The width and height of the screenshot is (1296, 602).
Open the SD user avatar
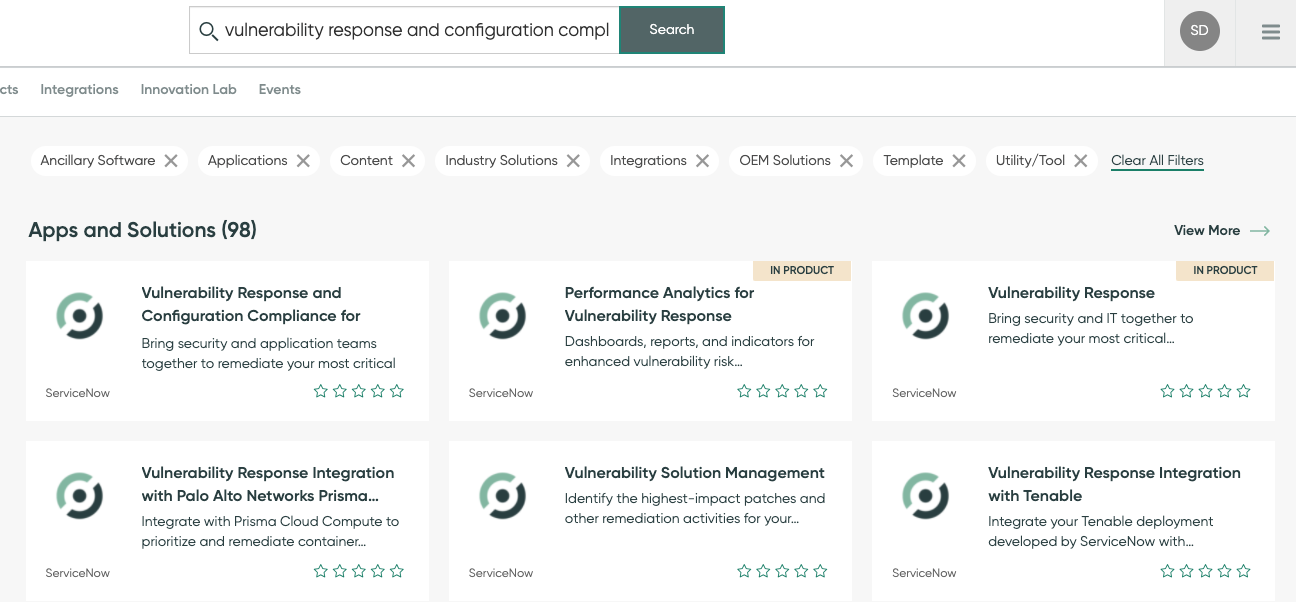(1199, 31)
